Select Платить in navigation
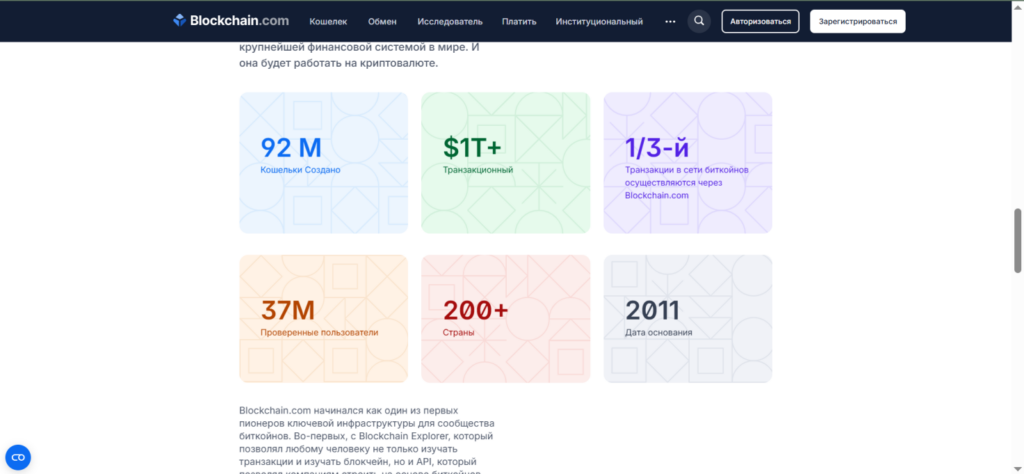The width and height of the screenshot is (1024, 474). pyautogui.click(x=519, y=22)
